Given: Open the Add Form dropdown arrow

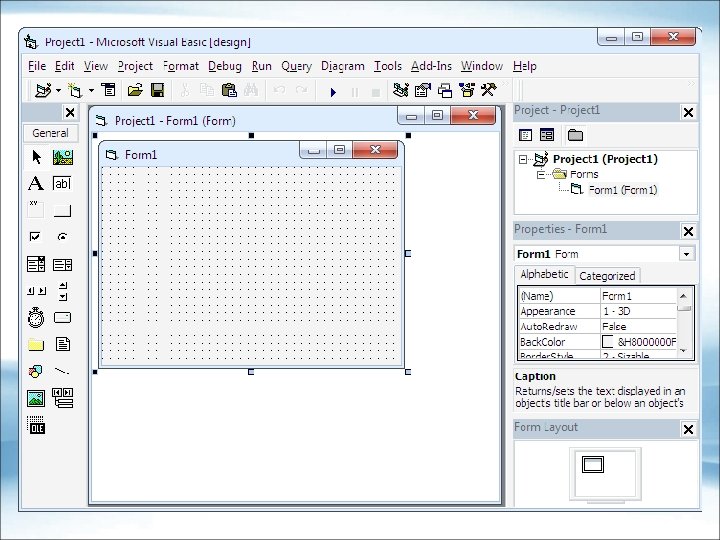Looking at the screenshot, I should click(x=91, y=90).
